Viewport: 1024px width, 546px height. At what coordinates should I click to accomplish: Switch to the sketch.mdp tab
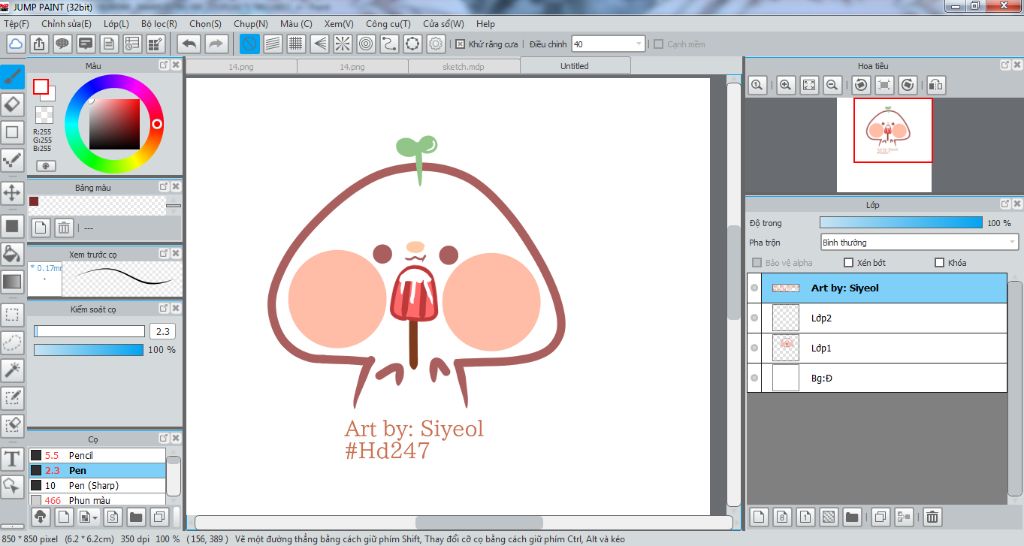464,67
